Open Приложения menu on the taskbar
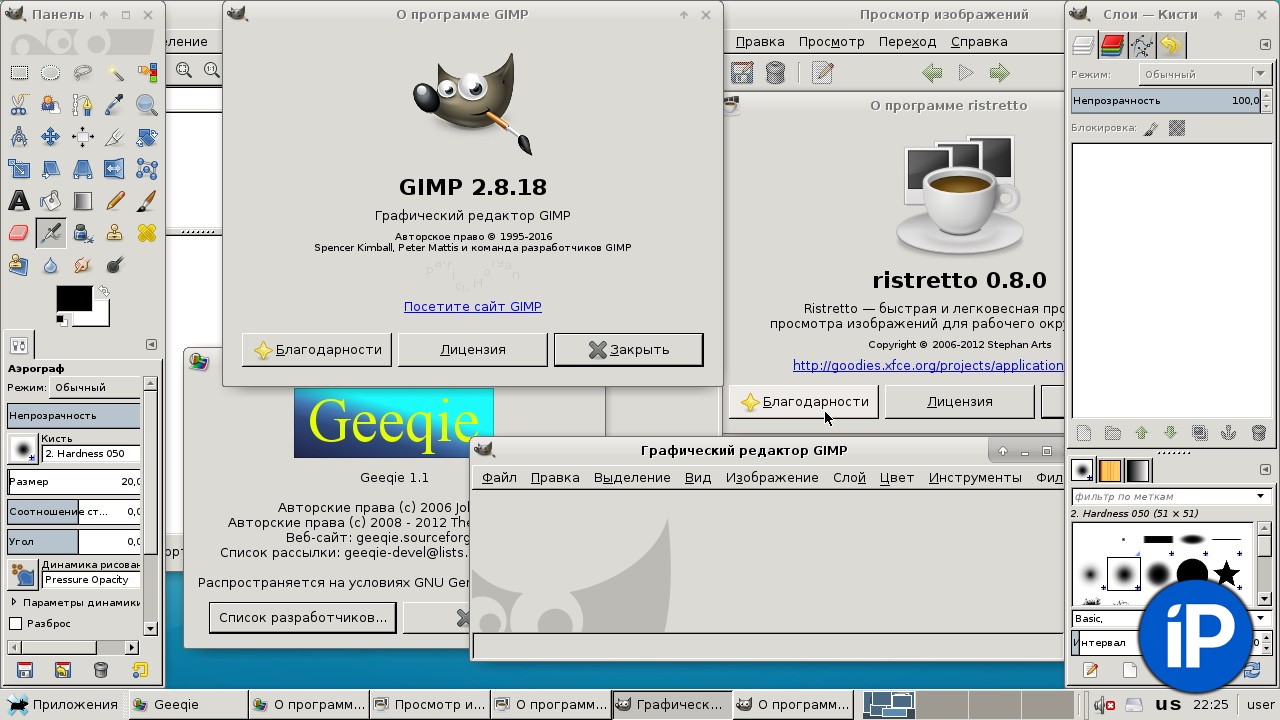Image resolution: width=1280 pixels, height=720 pixels. 63,704
